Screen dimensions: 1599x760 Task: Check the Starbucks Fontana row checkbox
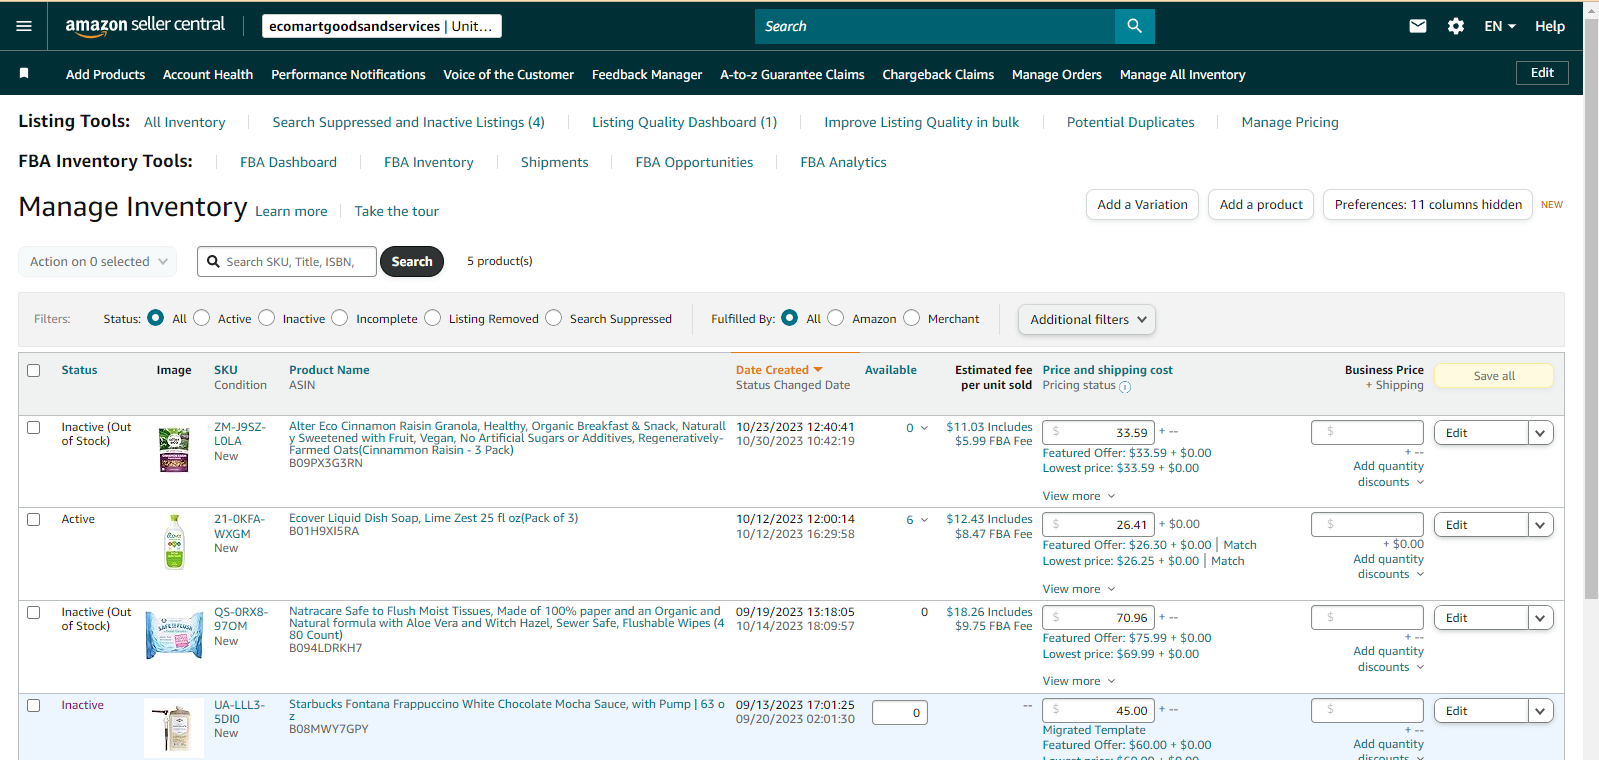tap(34, 705)
